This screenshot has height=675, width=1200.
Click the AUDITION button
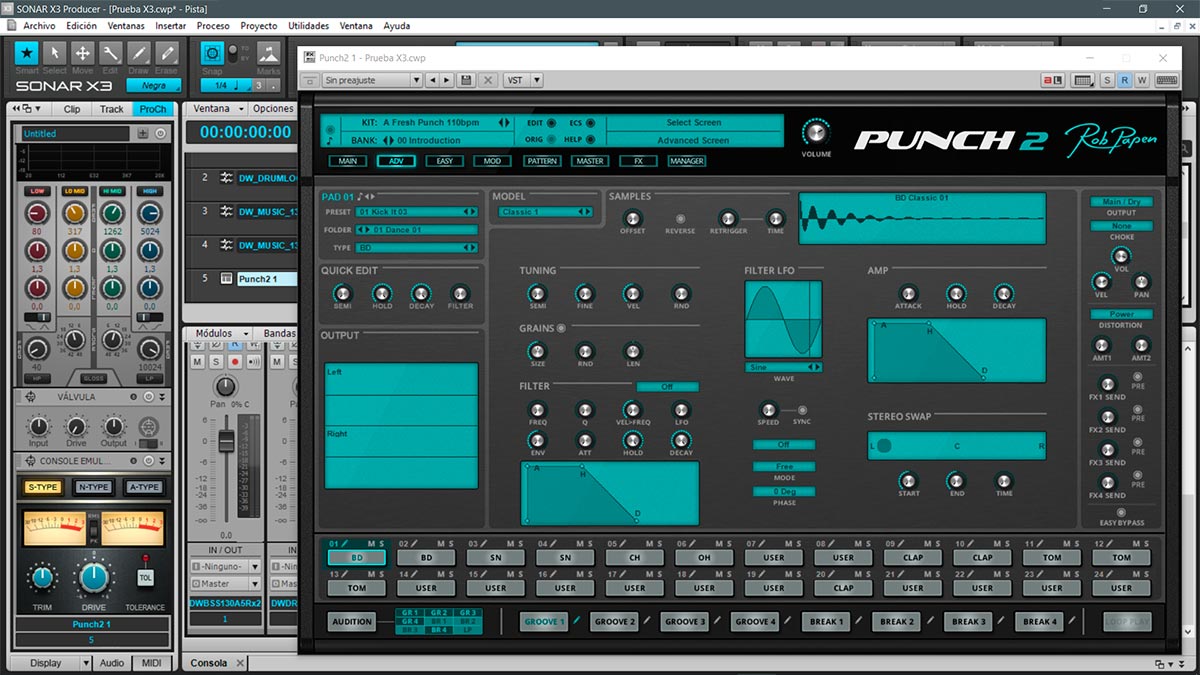click(352, 622)
